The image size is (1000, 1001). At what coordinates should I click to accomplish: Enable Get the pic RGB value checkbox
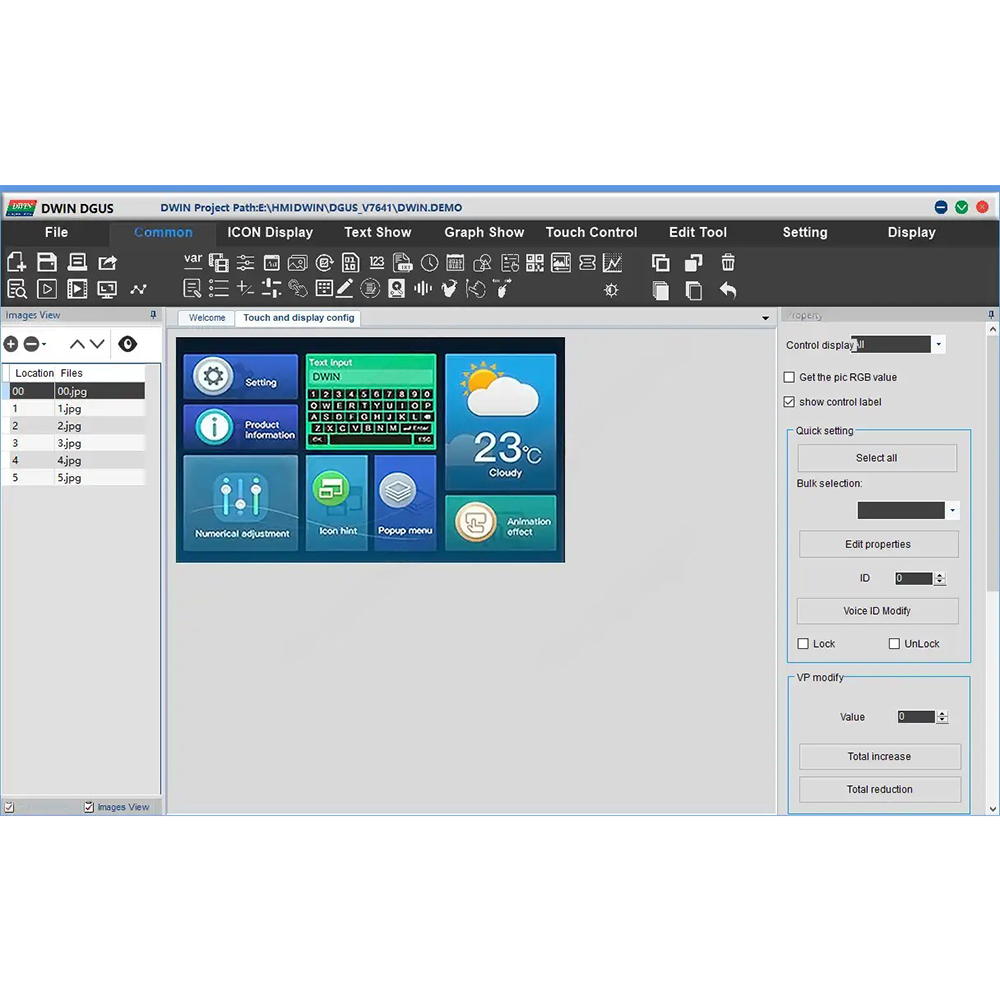click(789, 378)
